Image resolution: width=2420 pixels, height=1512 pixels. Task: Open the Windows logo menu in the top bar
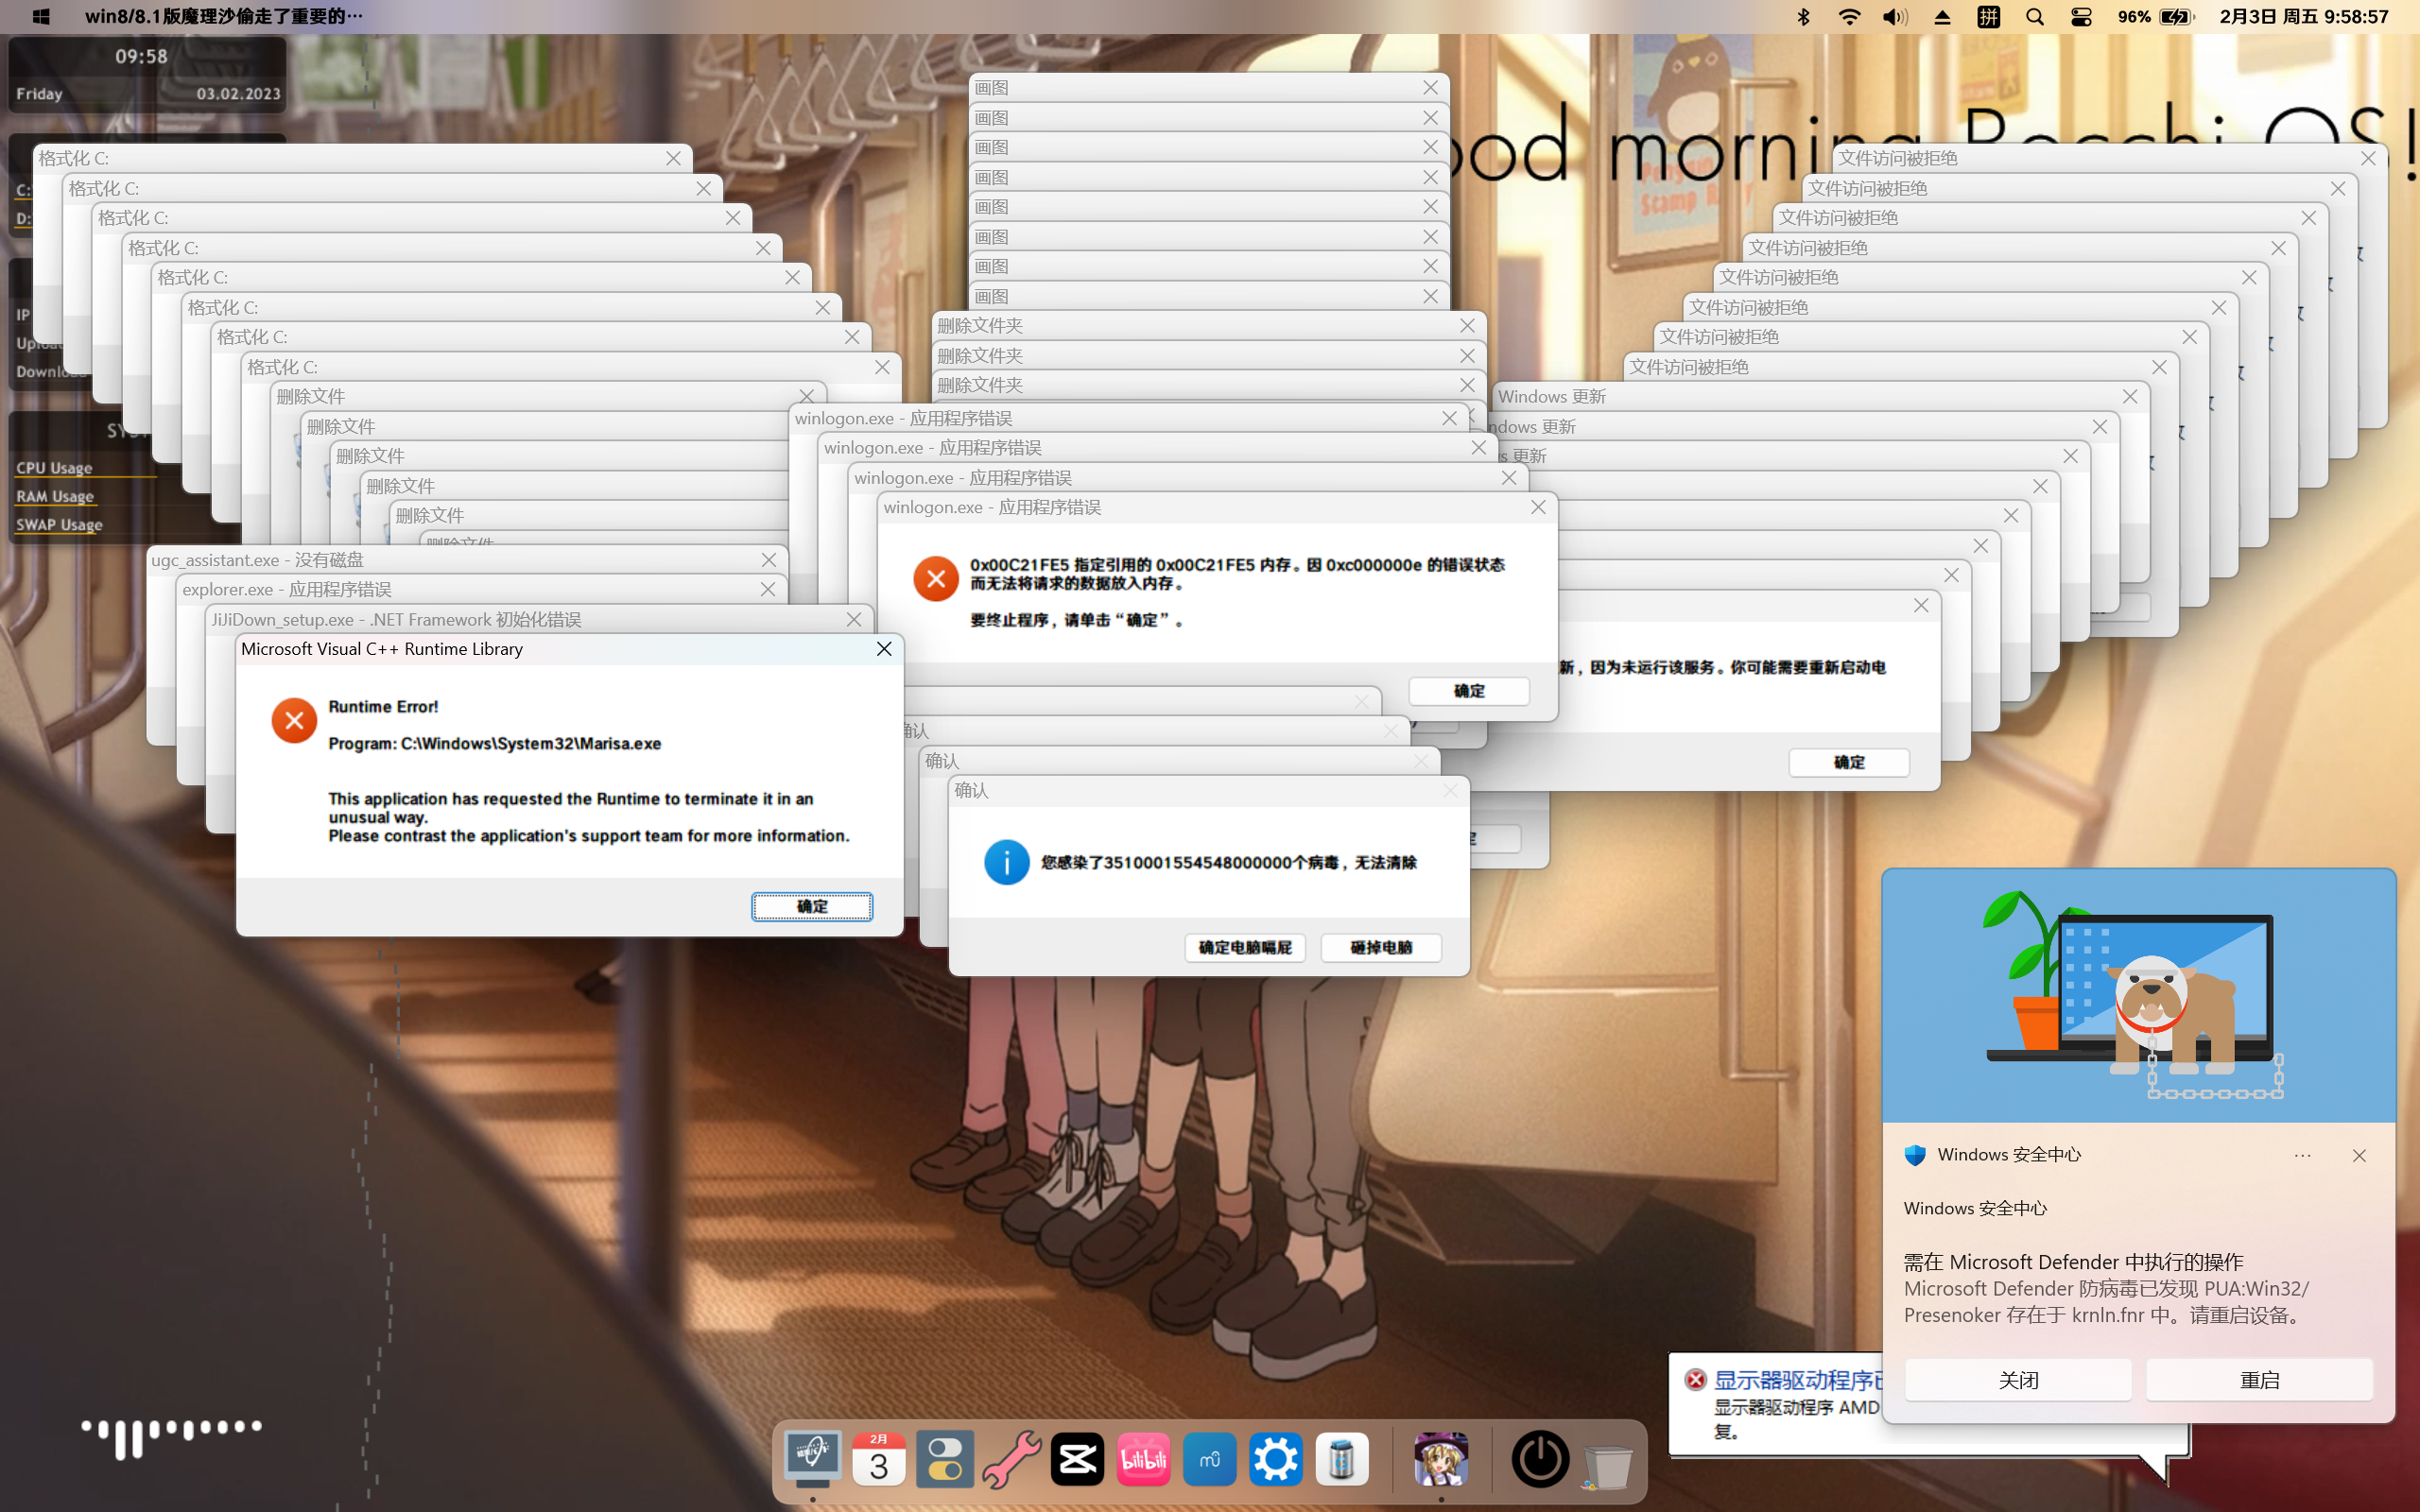tap(41, 17)
